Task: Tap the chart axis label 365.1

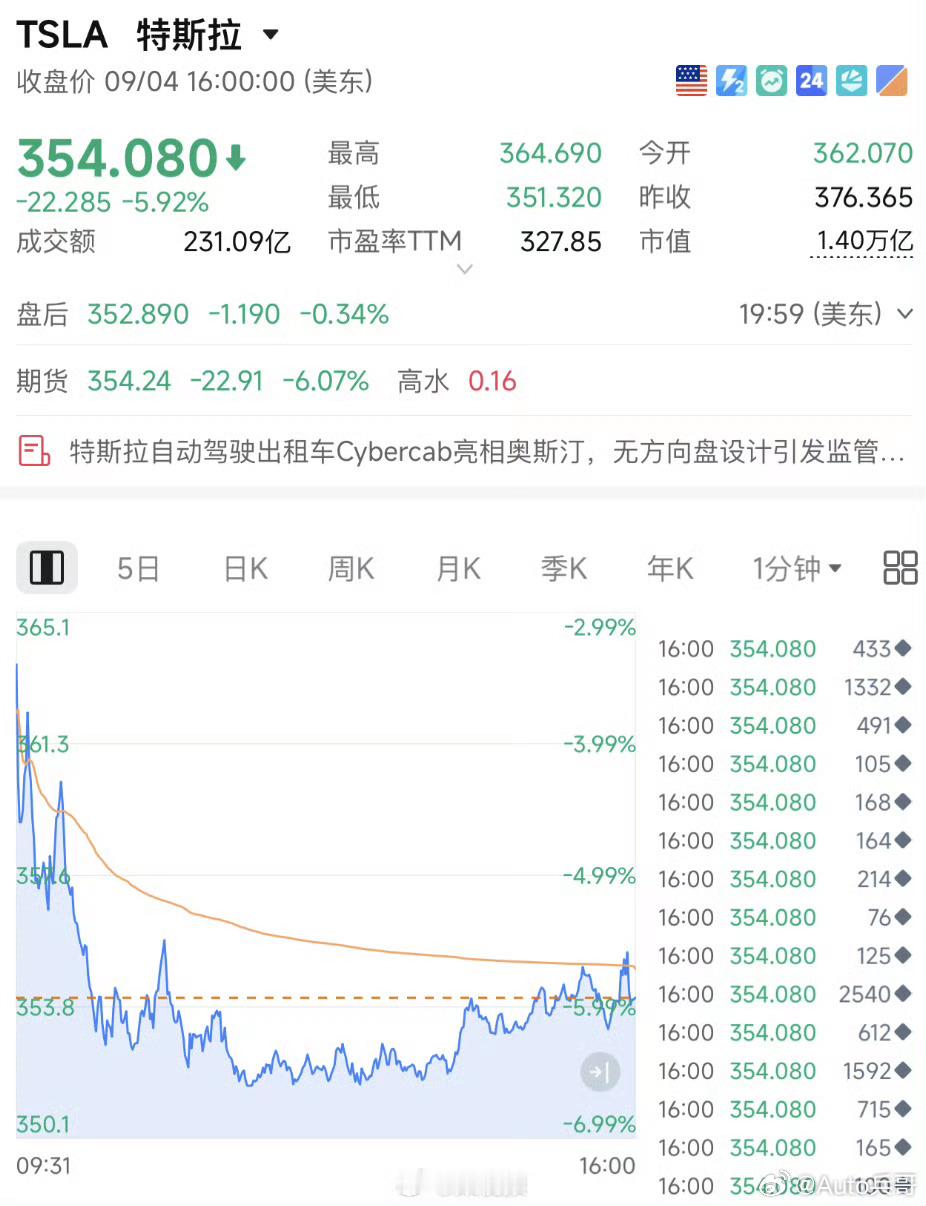Action: click(x=43, y=627)
